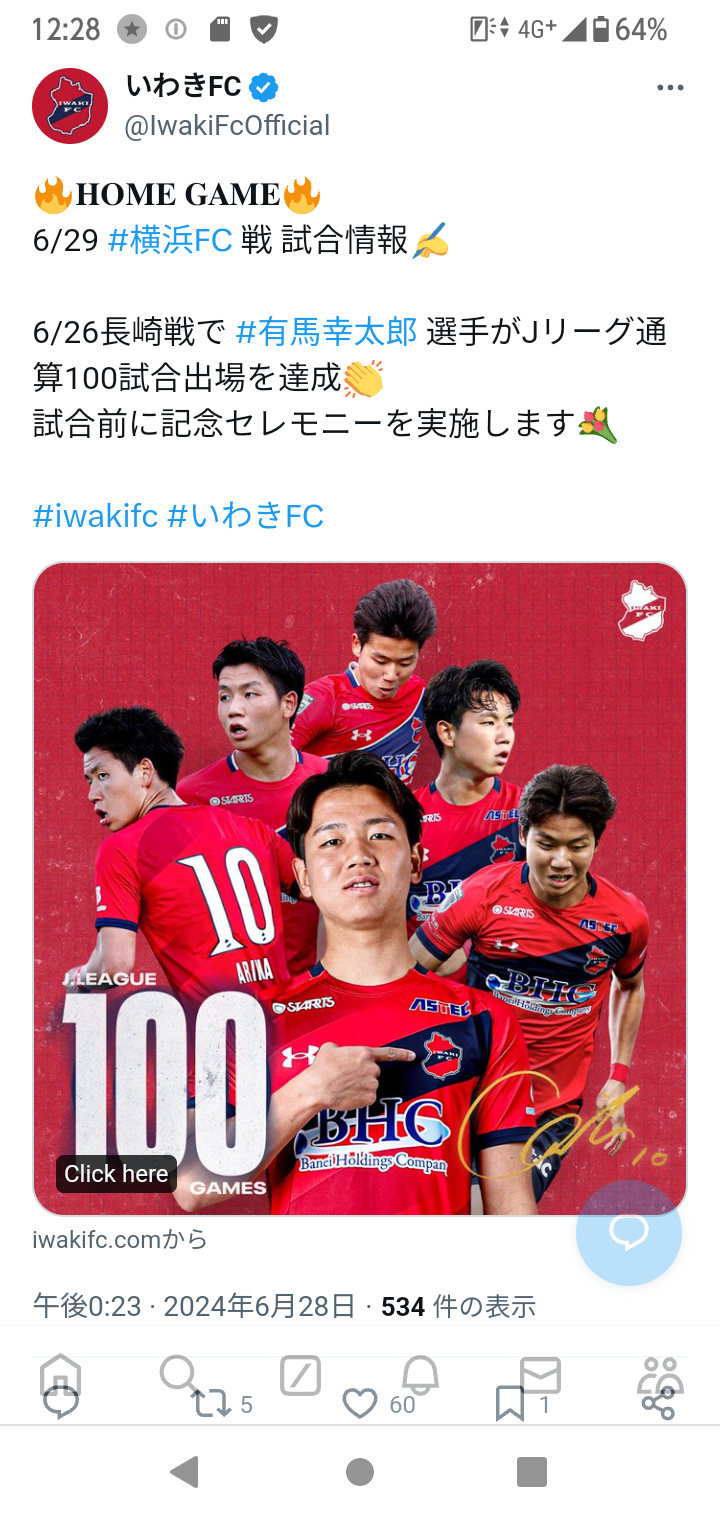Like the post with heart icon
Screen dimensions: 720x1520
pos(360,1404)
